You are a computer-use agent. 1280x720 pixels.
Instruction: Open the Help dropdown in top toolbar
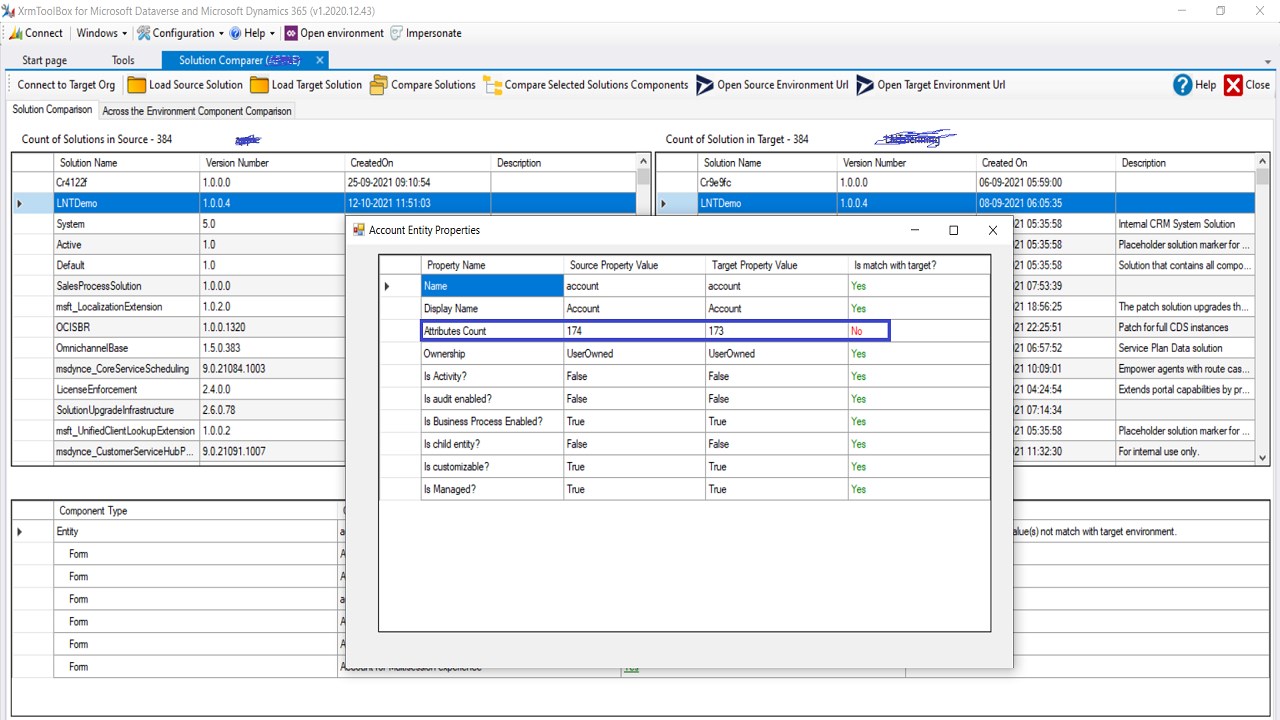coord(252,33)
